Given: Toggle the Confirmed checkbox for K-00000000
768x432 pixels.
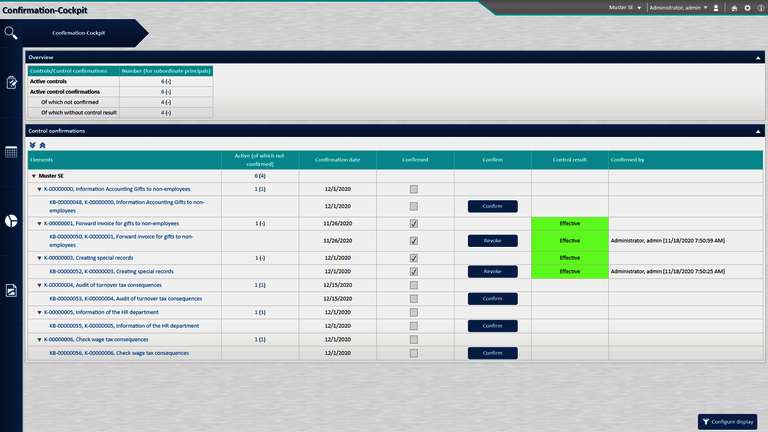Looking at the screenshot, I should [x=414, y=189].
